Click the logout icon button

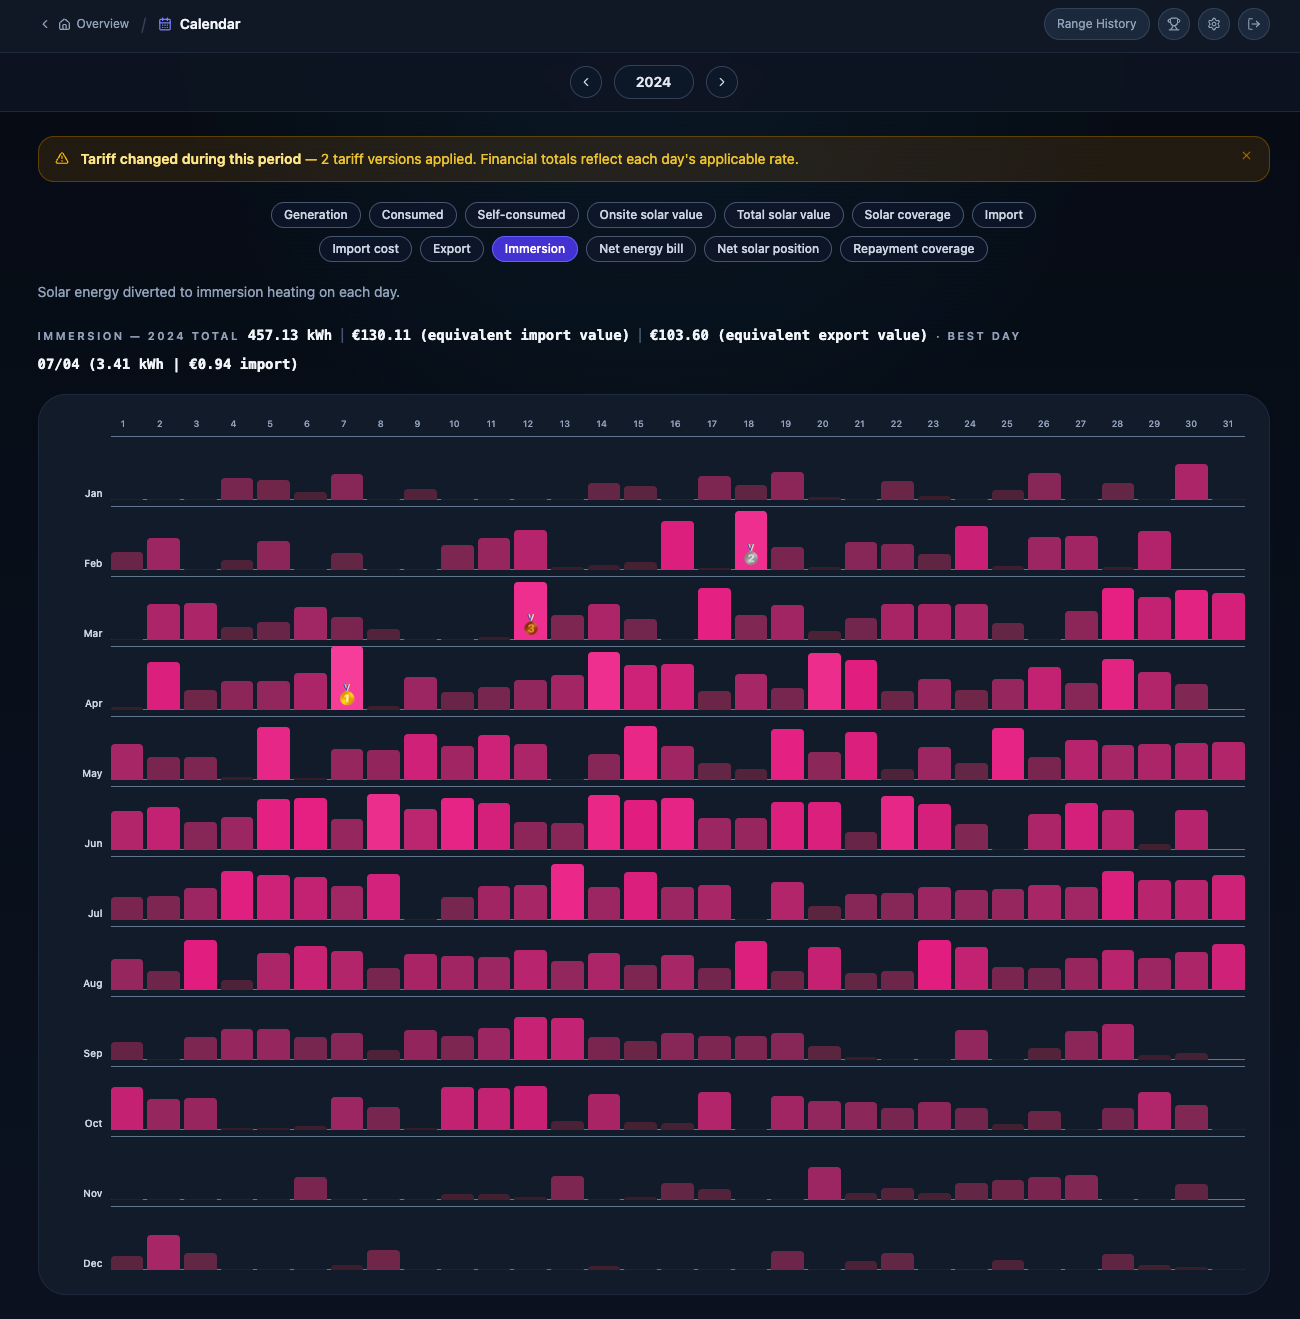(x=1254, y=24)
